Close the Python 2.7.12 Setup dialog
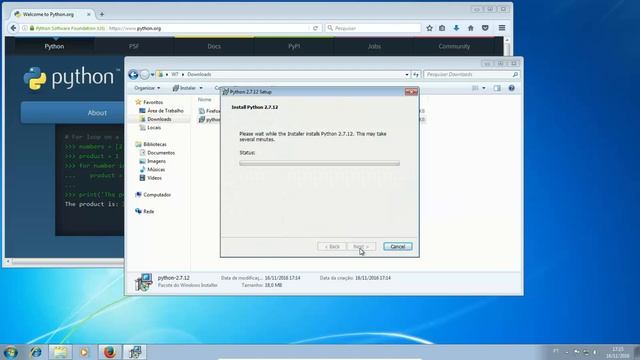The width and height of the screenshot is (640, 360). pos(411,92)
